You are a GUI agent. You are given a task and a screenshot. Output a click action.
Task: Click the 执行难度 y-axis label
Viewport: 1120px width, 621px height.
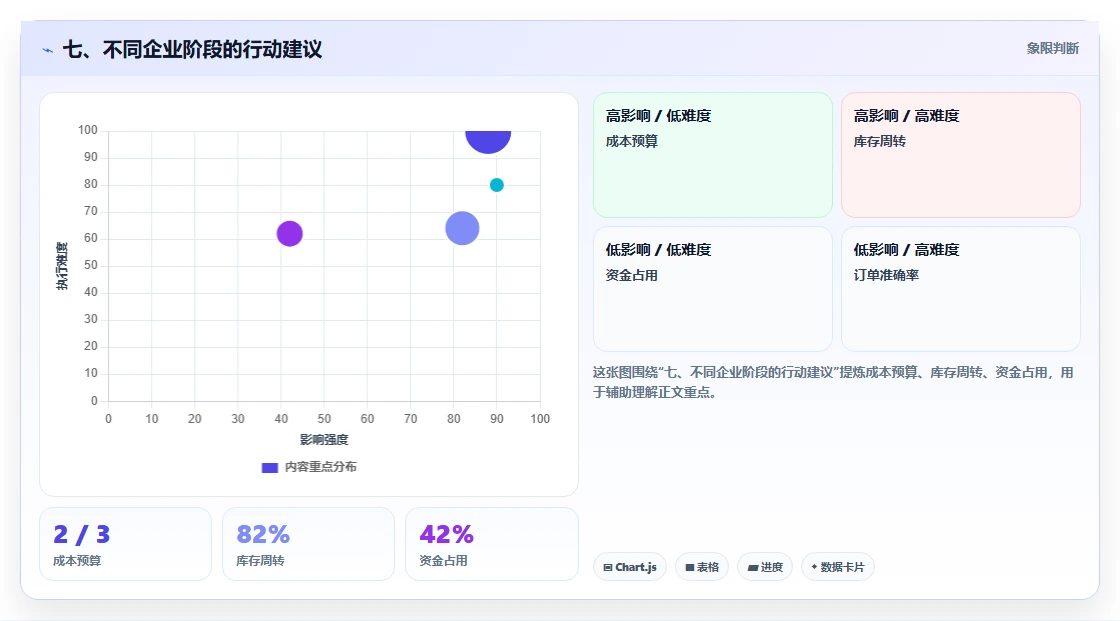(x=62, y=266)
